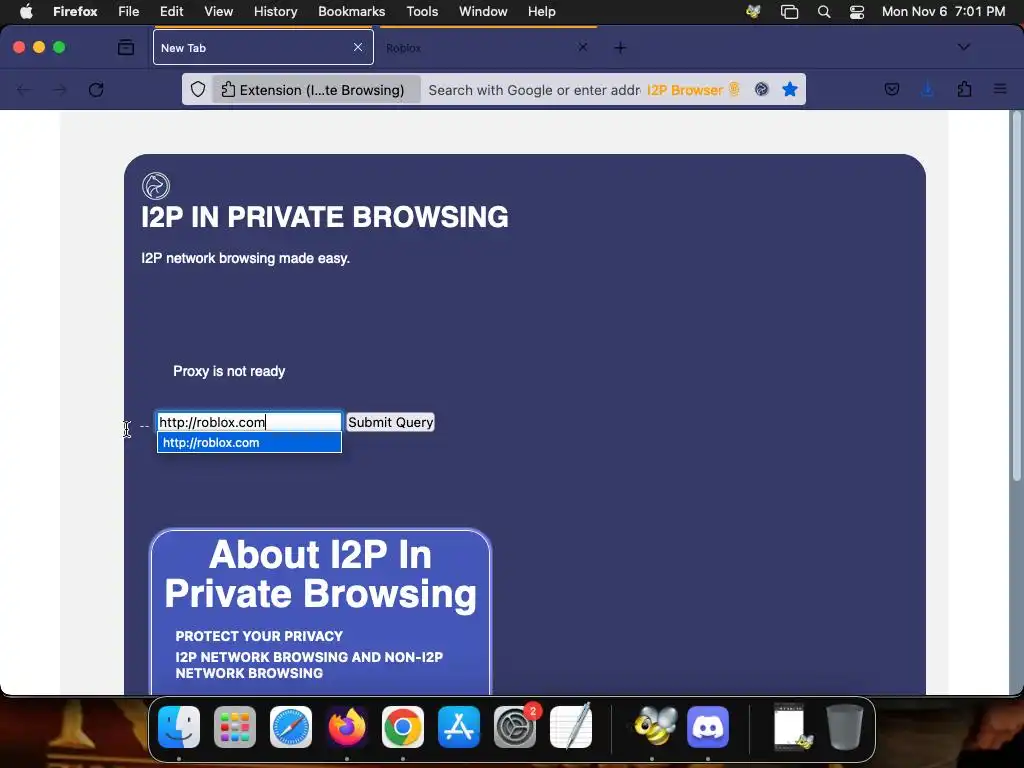Viewport: 1024px width, 768px height.
Task: Open the History menu
Action: point(276,12)
